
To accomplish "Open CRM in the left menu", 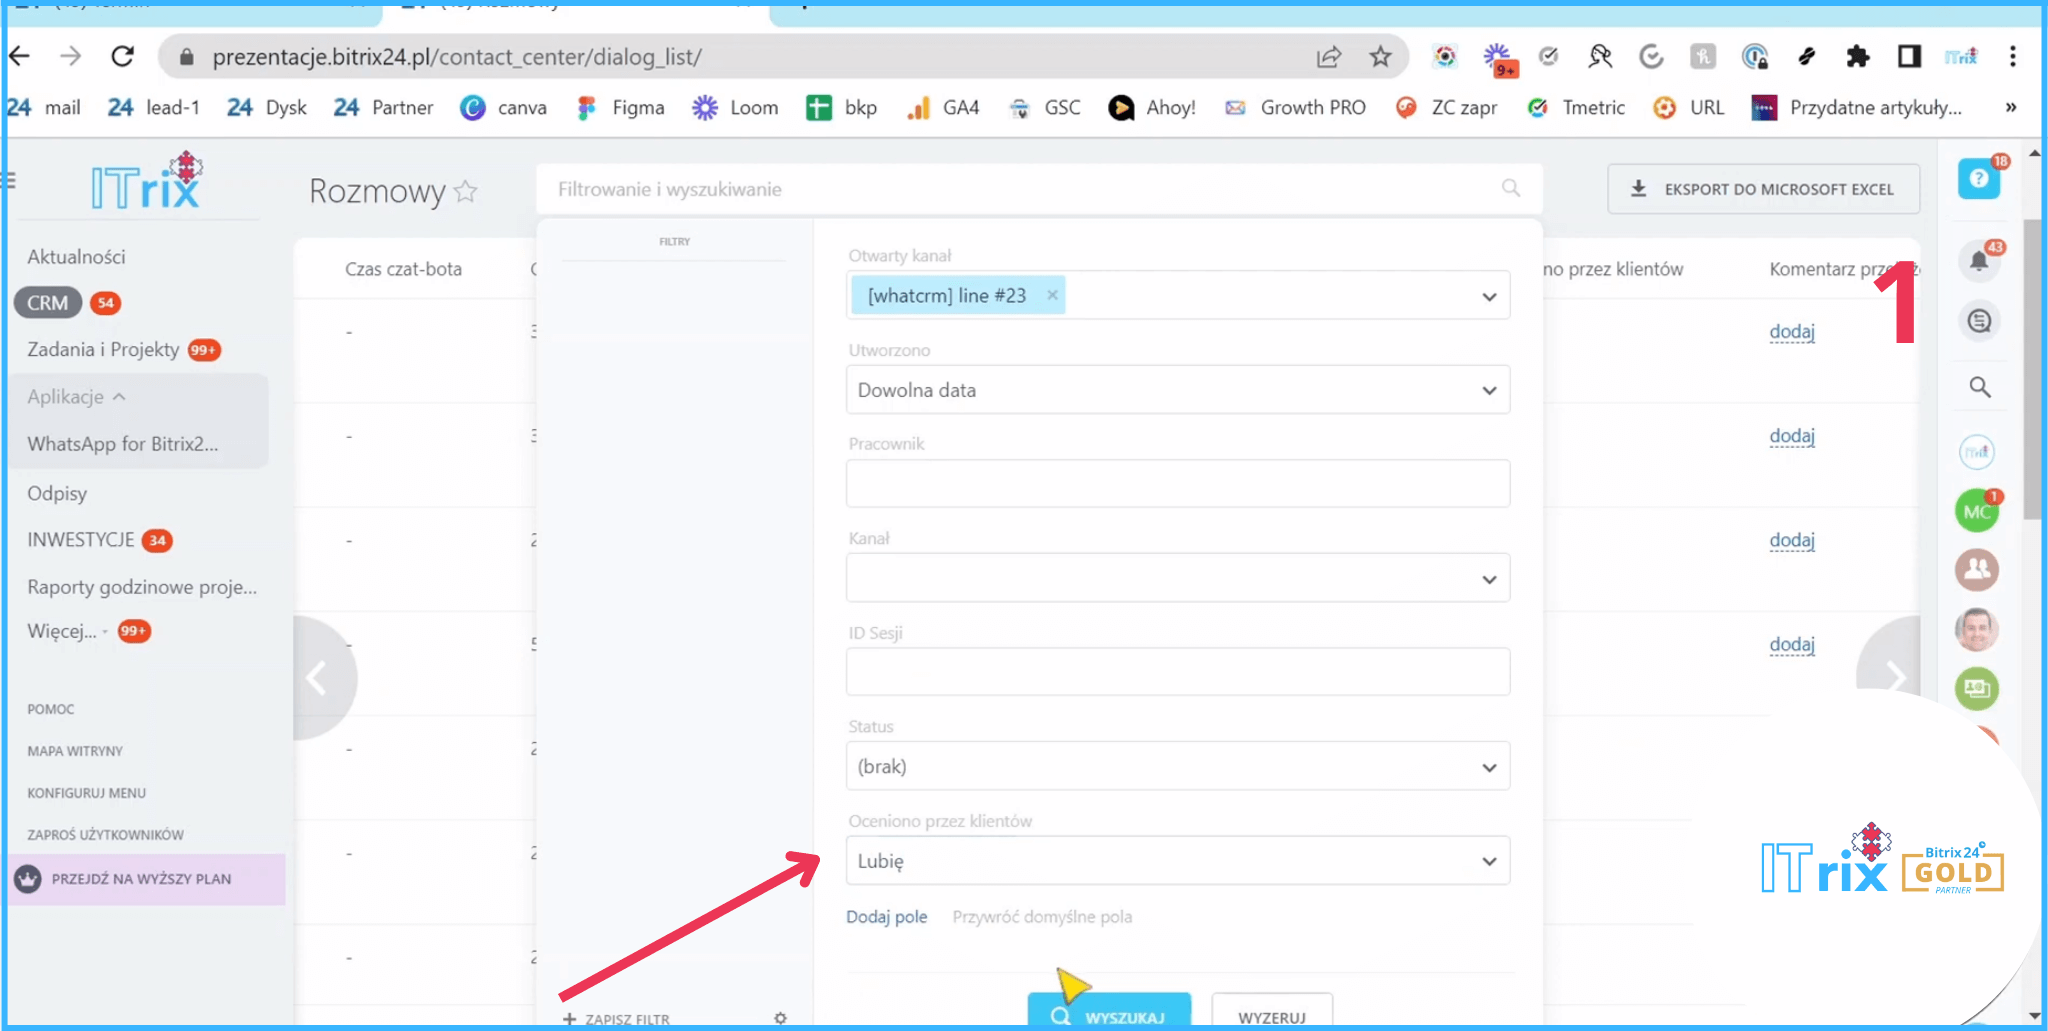I will pos(47,303).
